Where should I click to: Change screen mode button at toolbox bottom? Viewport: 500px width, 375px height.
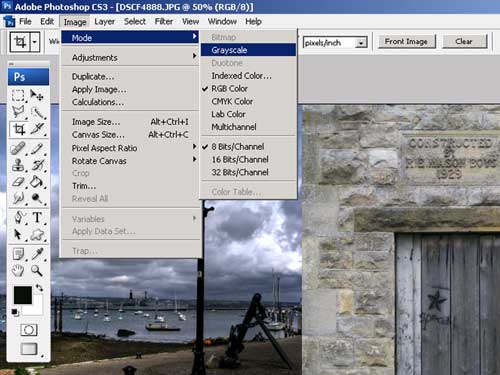[29, 349]
